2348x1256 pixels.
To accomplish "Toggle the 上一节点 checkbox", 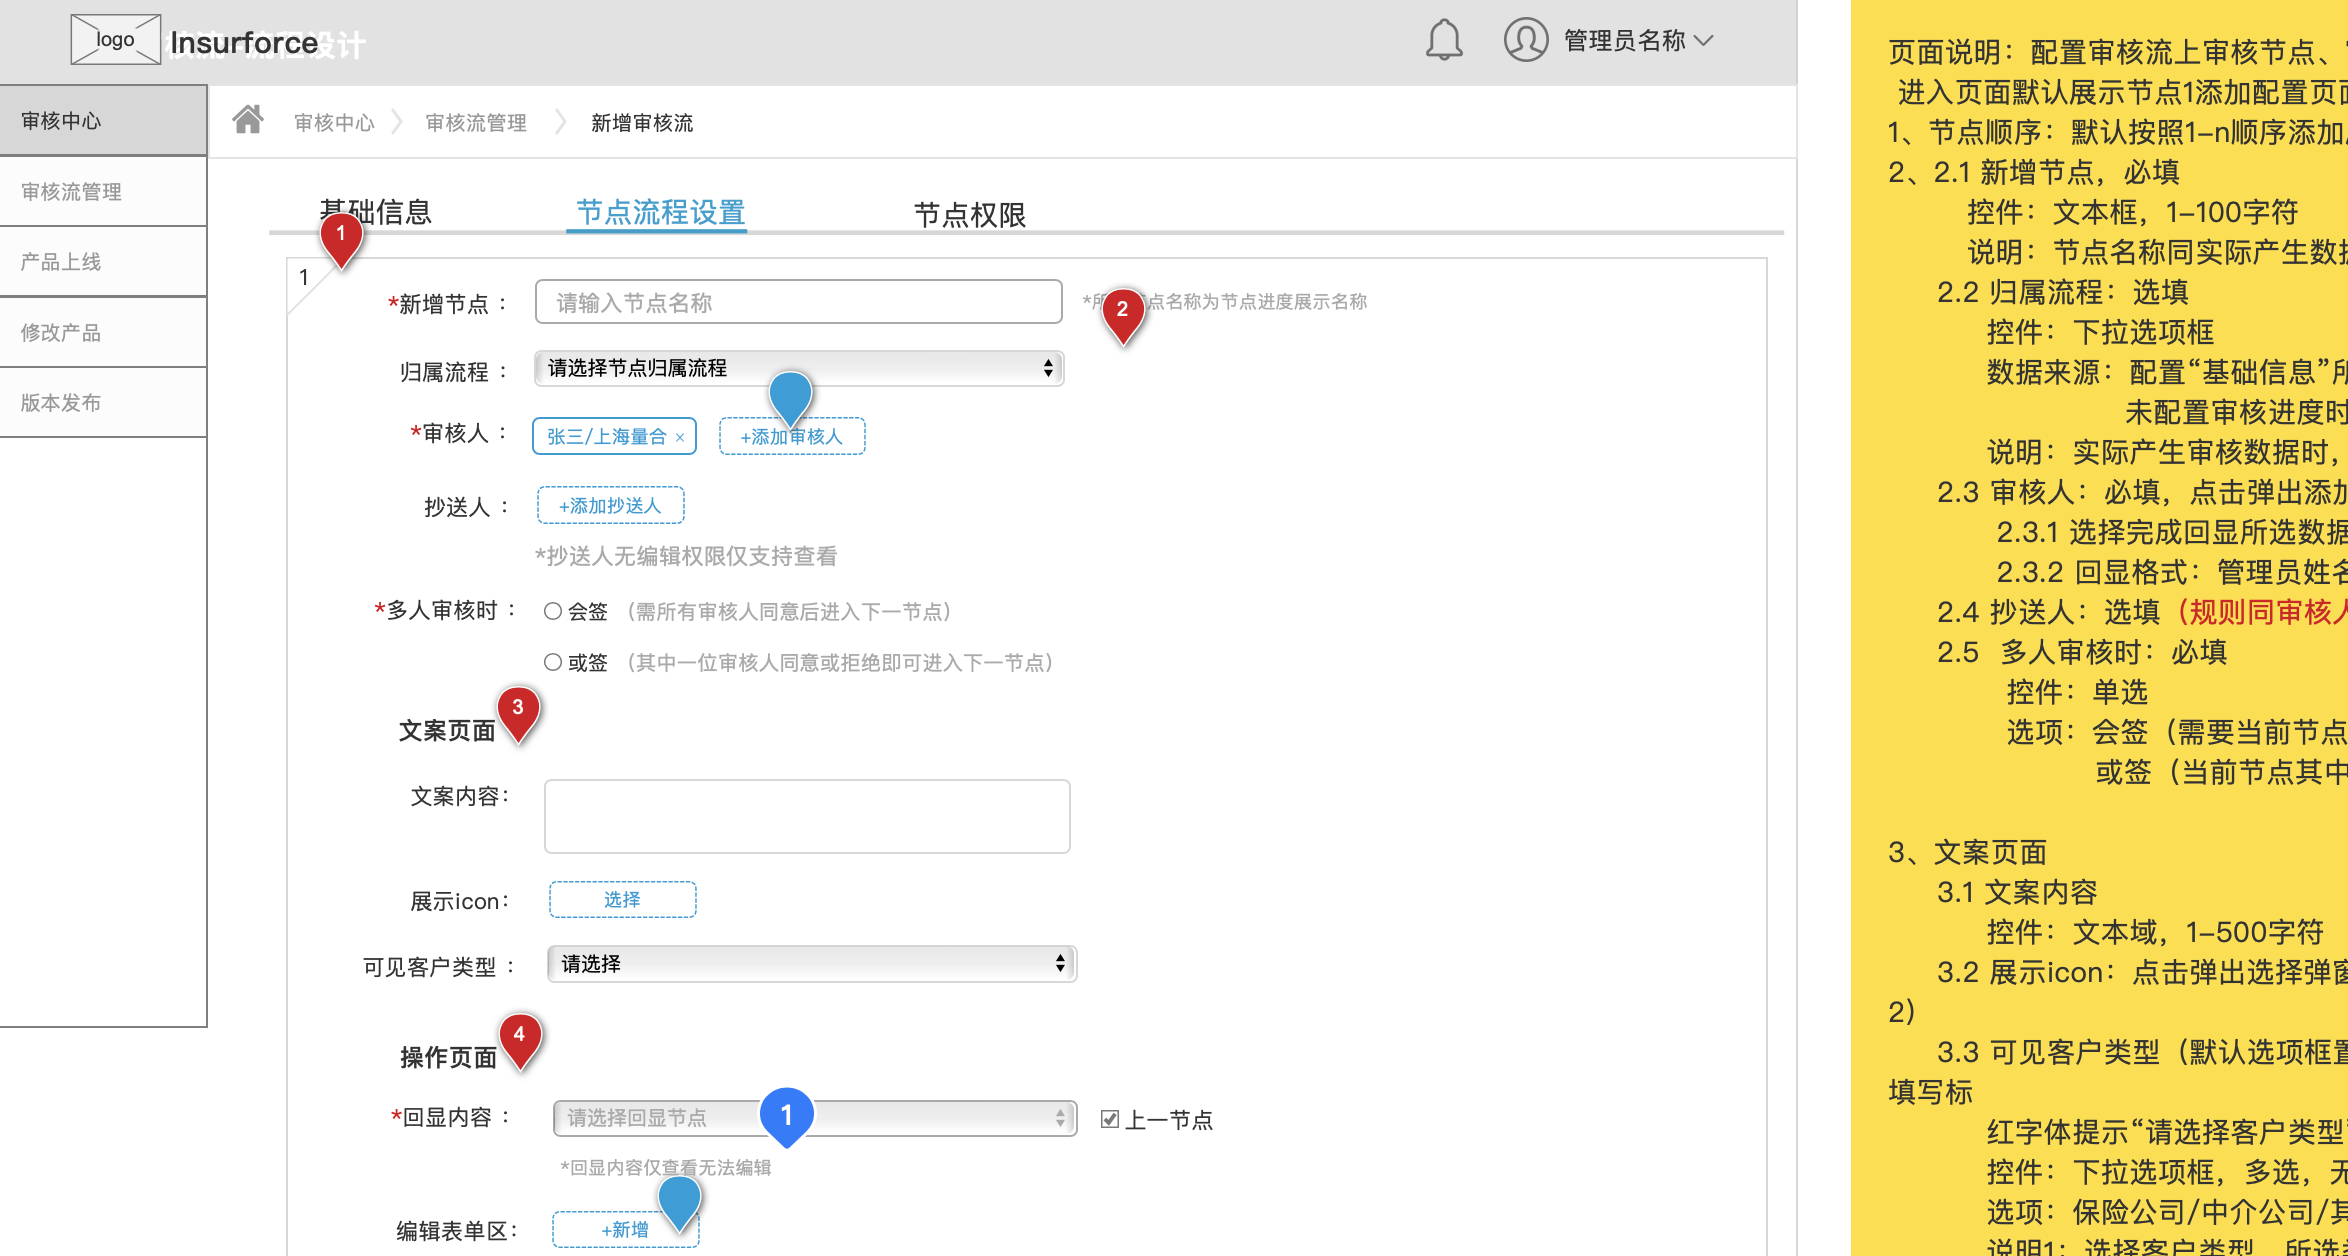I will point(1109,1119).
